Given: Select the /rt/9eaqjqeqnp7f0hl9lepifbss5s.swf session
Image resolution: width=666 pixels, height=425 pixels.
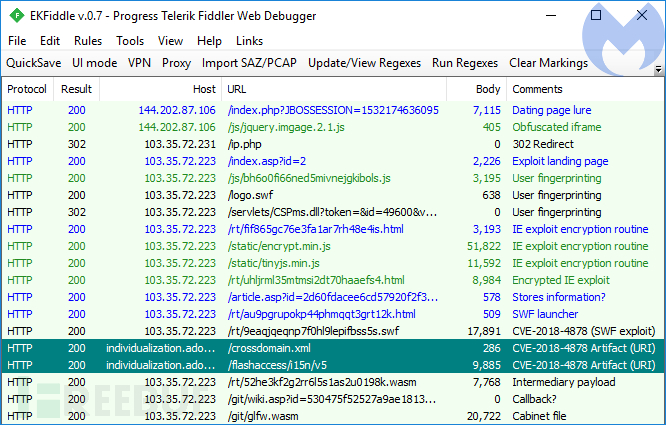Looking at the screenshot, I should coord(333,331).
